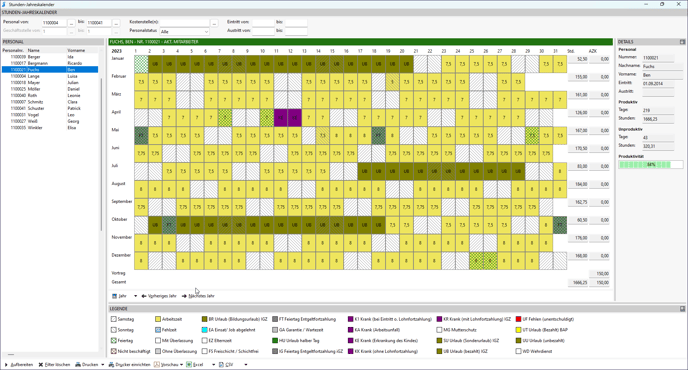Click the Jahr calendar icon
The width and height of the screenshot is (688, 370).
115,296
